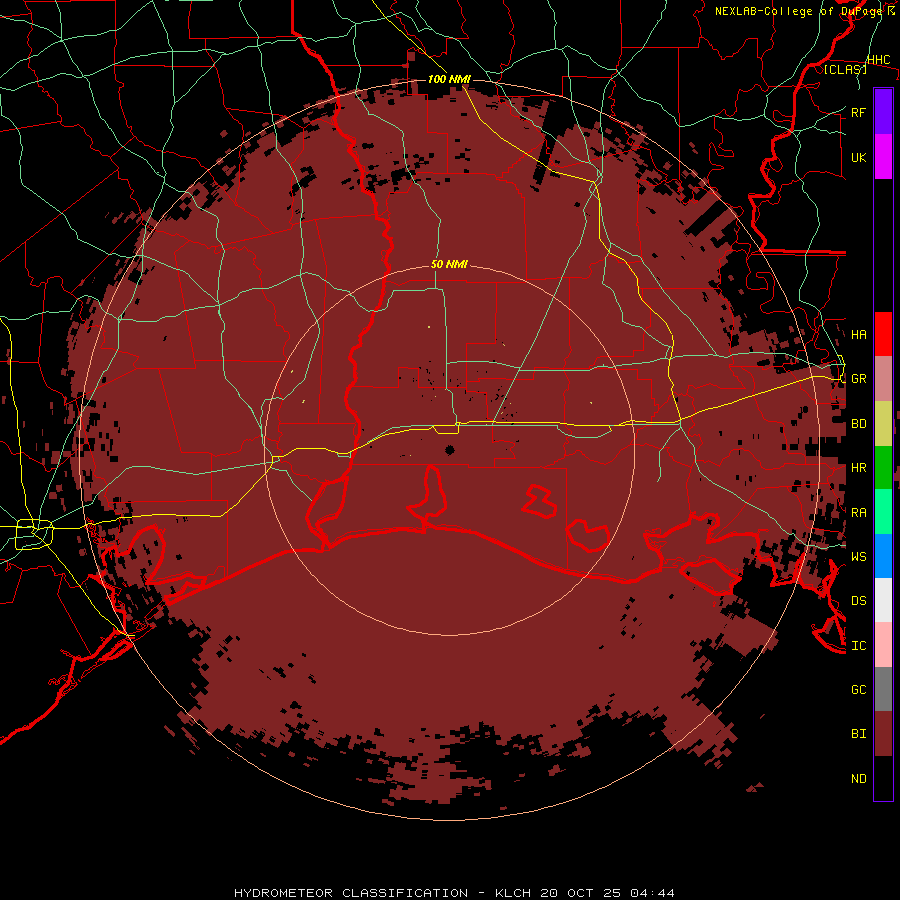Click the WS blue legend swatch
Screen dimensions: 900x900
(x=883, y=556)
